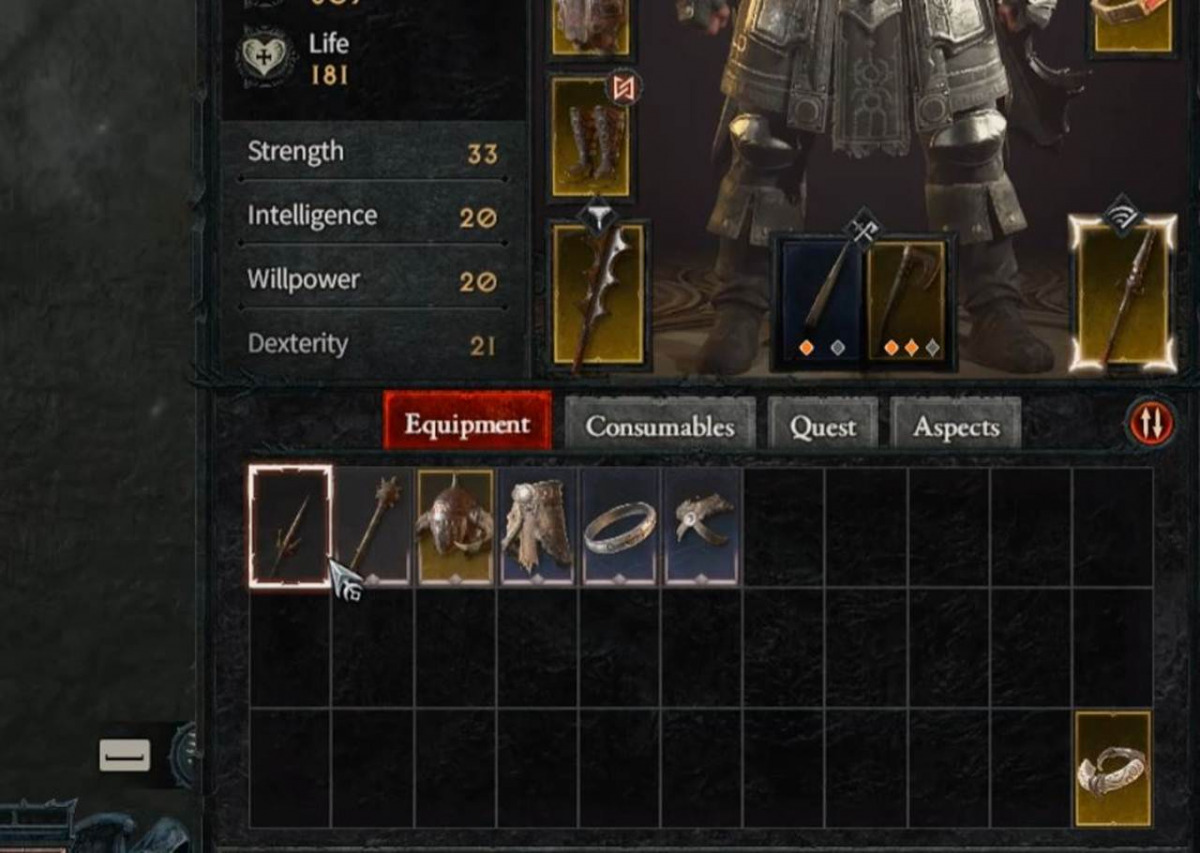Select the fur chest armor item
Viewport: 1200px width, 853px height.
538,526
